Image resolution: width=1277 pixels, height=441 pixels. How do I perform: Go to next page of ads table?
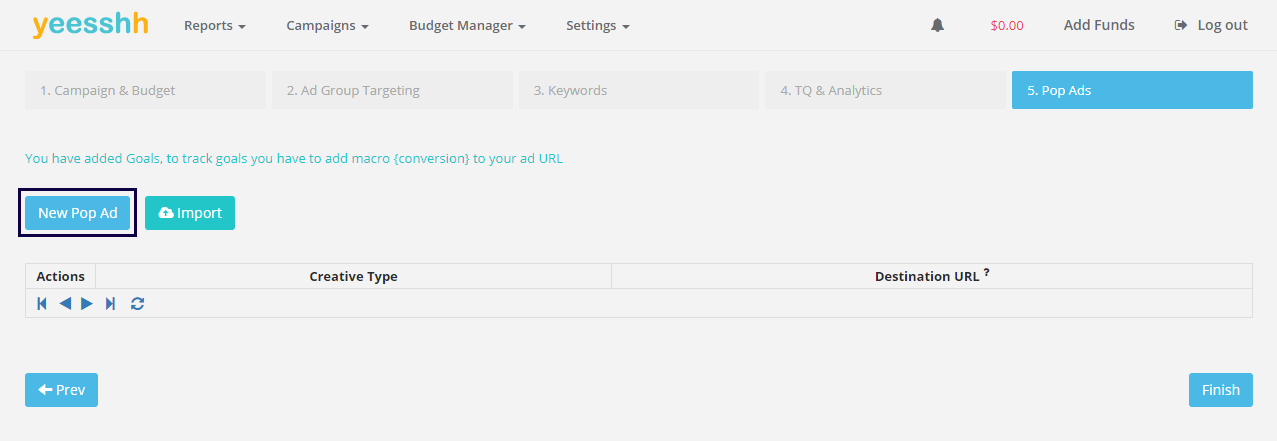87,303
